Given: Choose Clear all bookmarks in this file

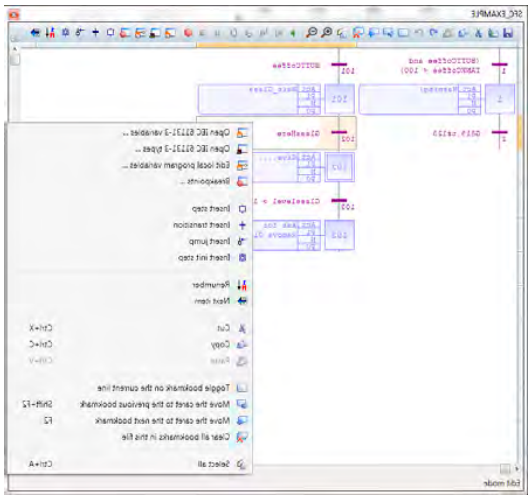Looking at the screenshot, I should 130,437.
